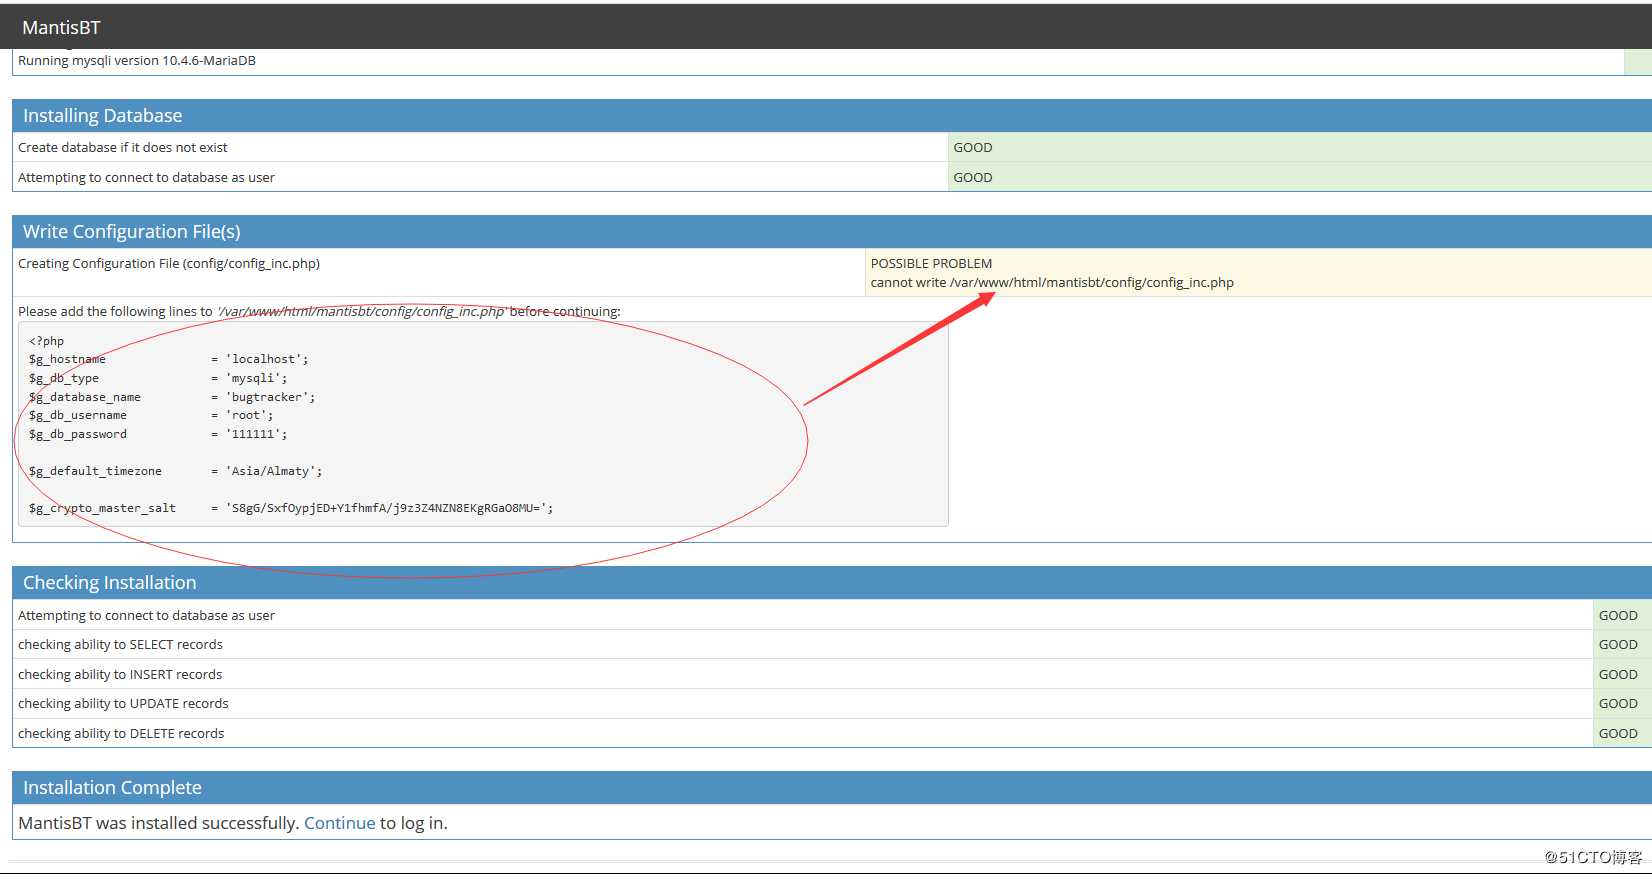The image size is (1652, 874).
Task: Click GOOD status for Installing Database connect row
Action: tap(972, 177)
